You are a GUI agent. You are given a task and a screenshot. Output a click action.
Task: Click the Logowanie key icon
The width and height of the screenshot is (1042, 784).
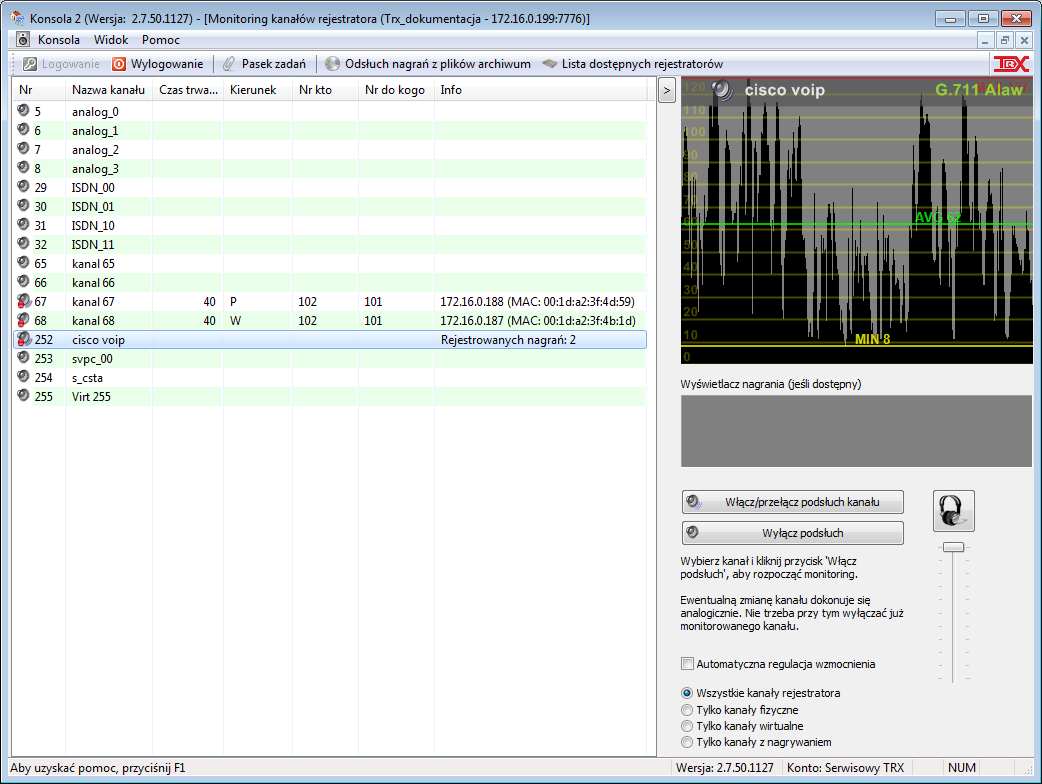point(29,64)
